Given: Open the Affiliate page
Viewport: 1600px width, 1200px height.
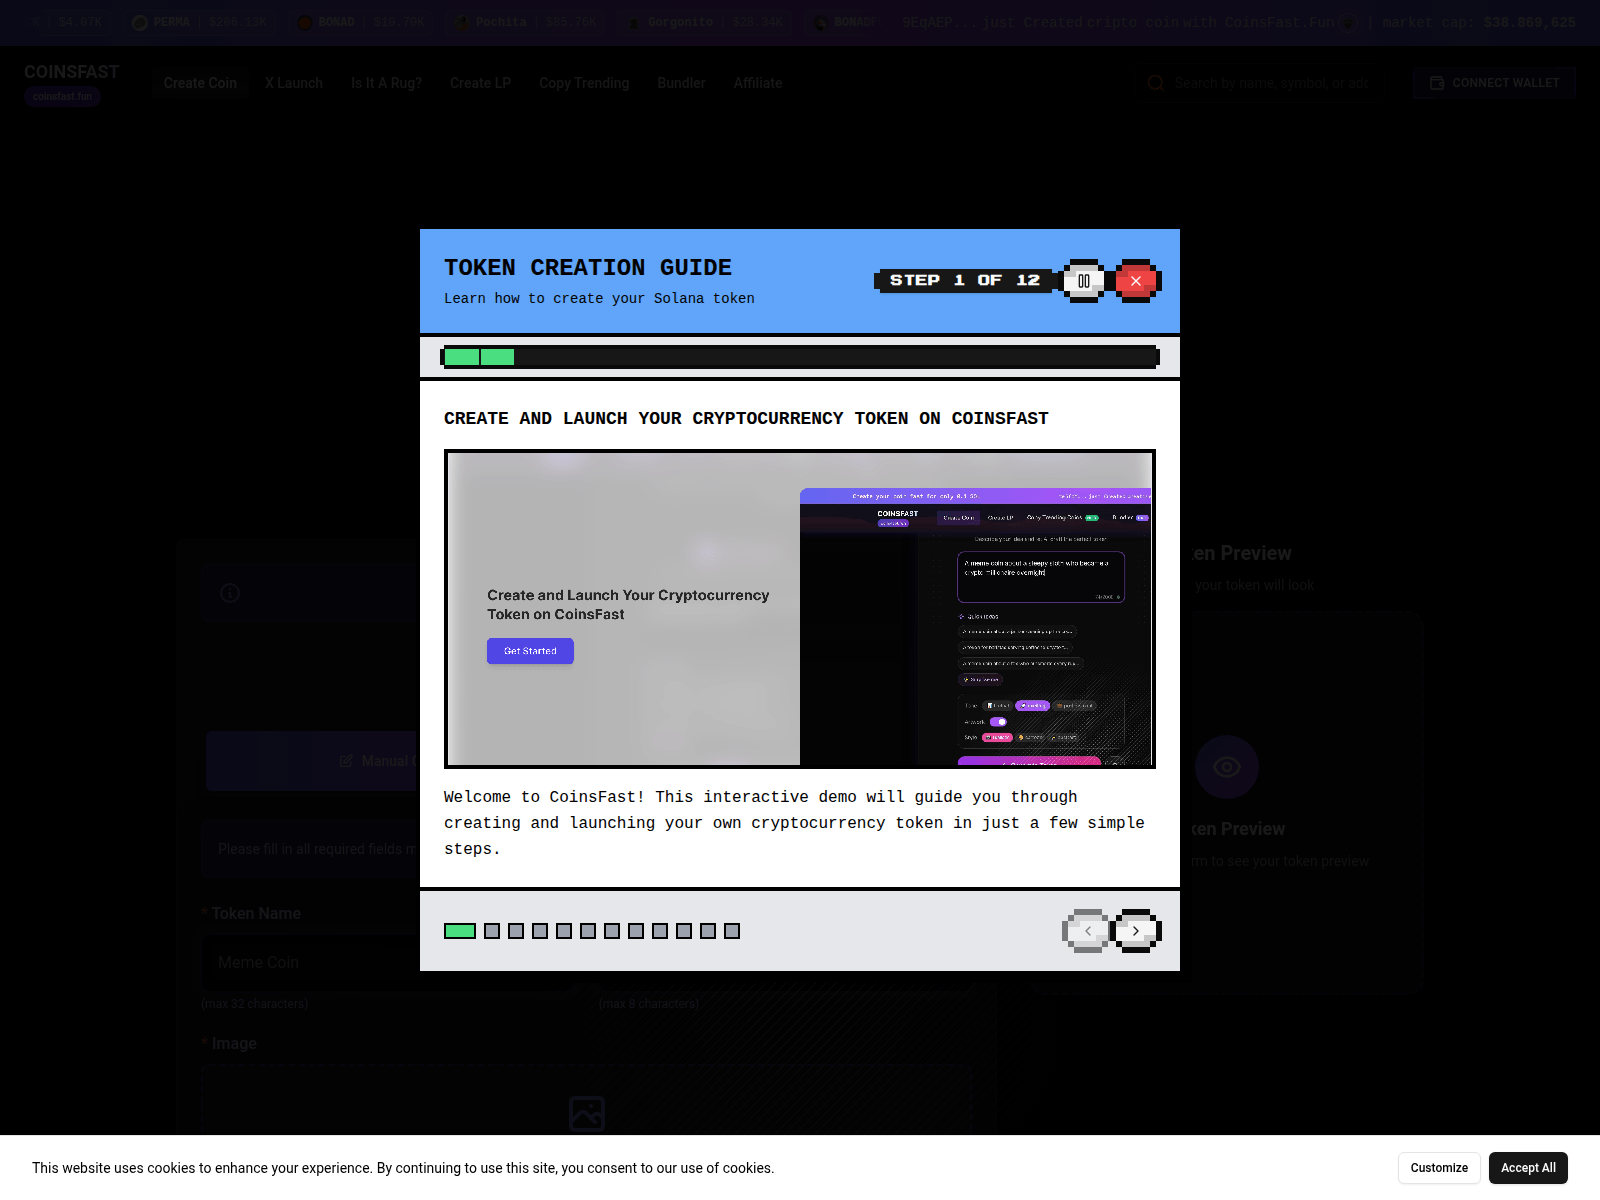Looking at the screenshot, I should coord(758,83).
